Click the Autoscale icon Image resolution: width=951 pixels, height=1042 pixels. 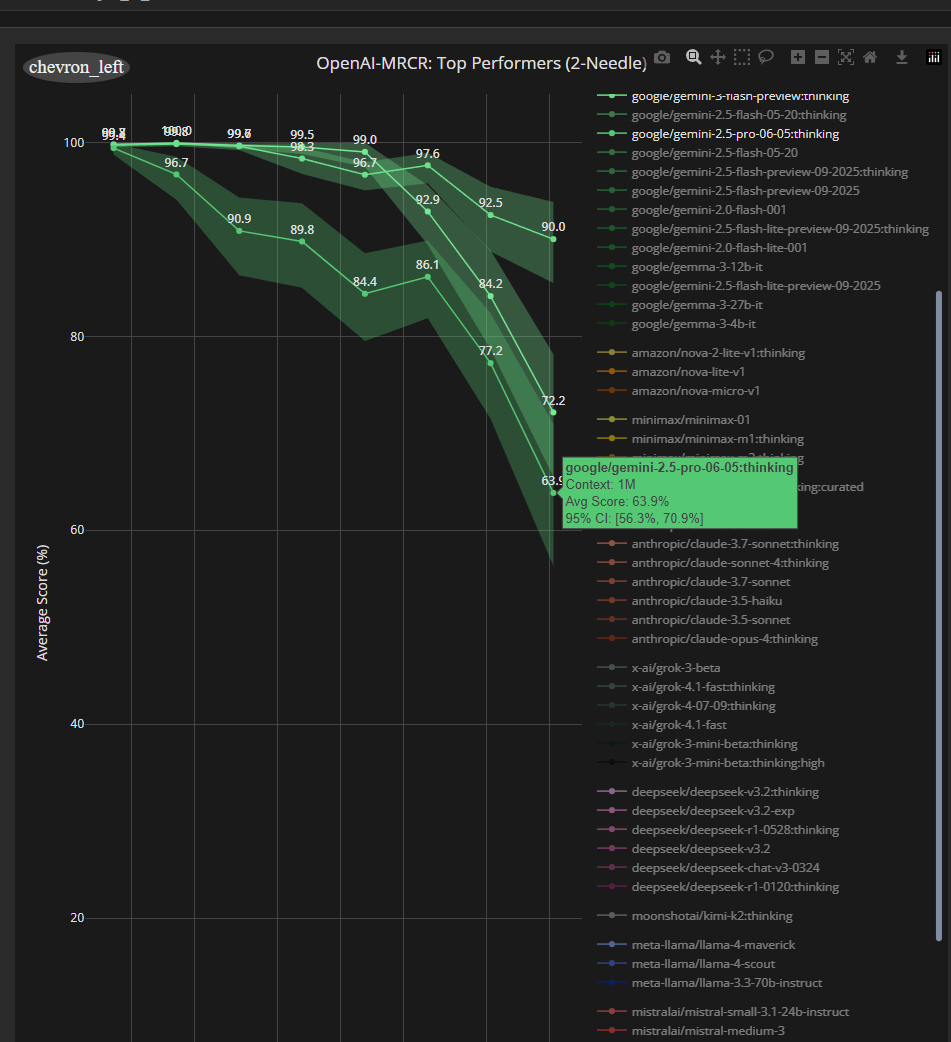point(846,58)
